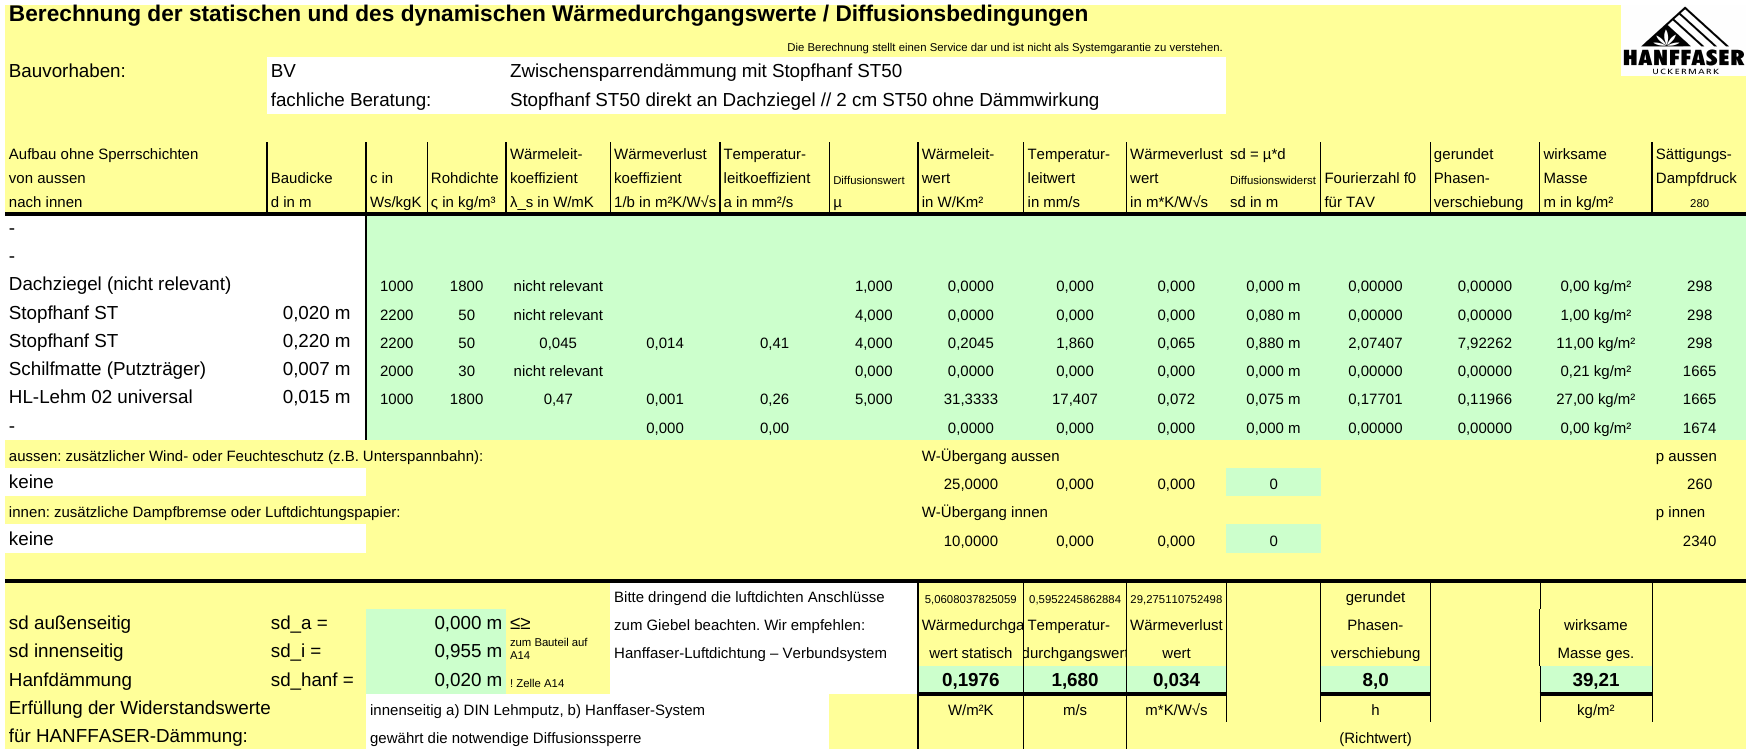Select the 'Dachziegel (nicht relevant)' layer name
The image size is (1746, 749).
(x=120, y=284)
